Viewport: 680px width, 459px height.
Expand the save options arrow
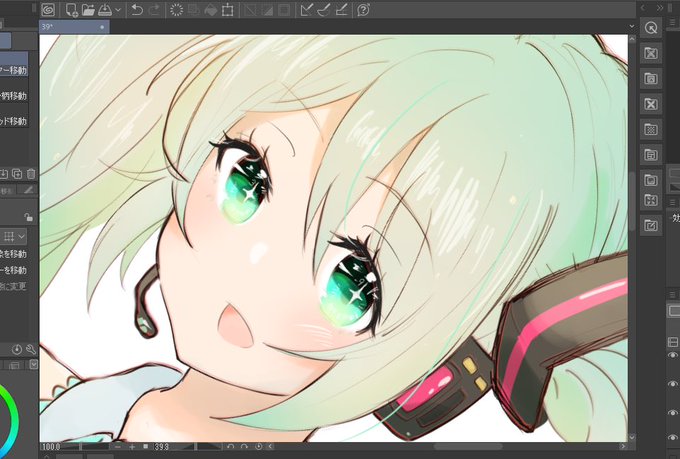(x=118, y=10)
